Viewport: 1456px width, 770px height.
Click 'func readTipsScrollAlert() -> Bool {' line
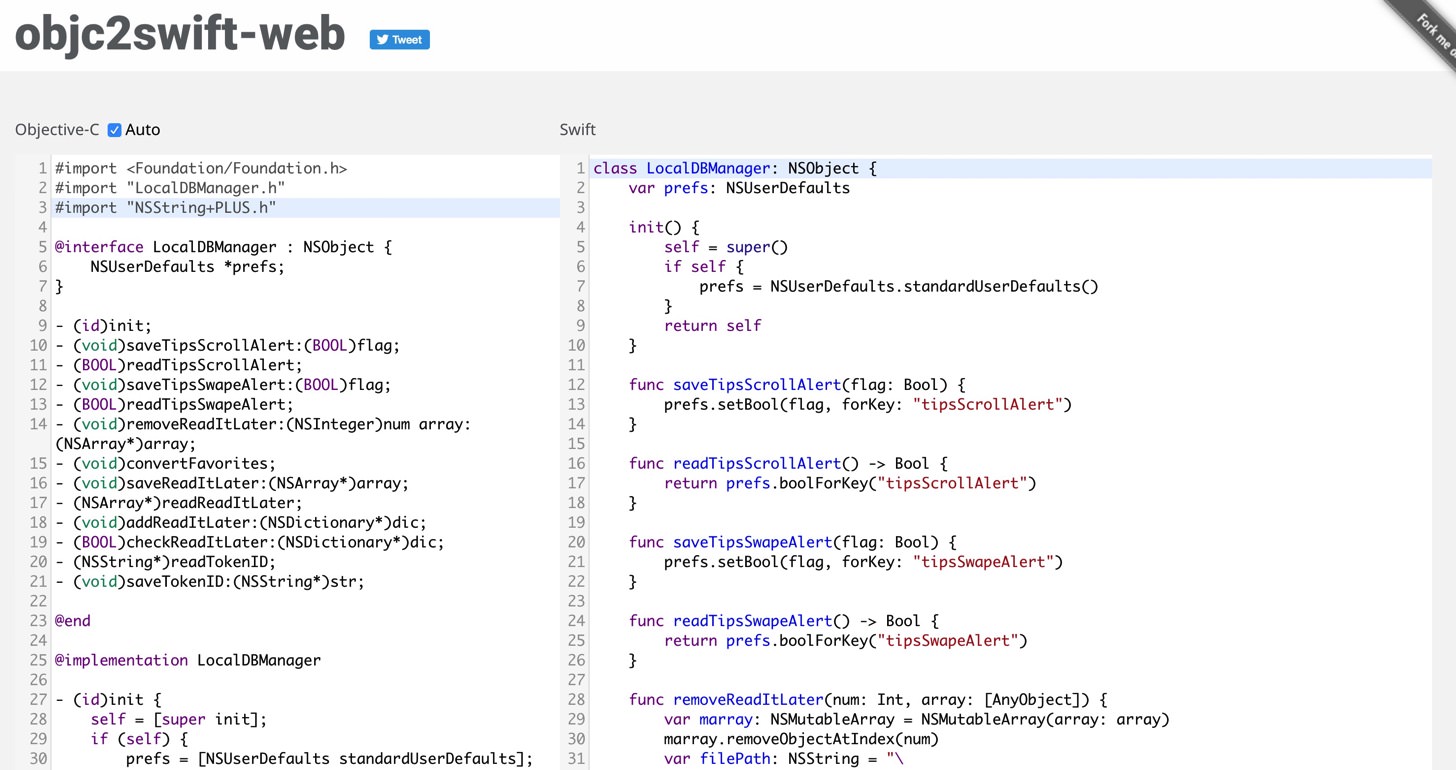click(788, 463)
